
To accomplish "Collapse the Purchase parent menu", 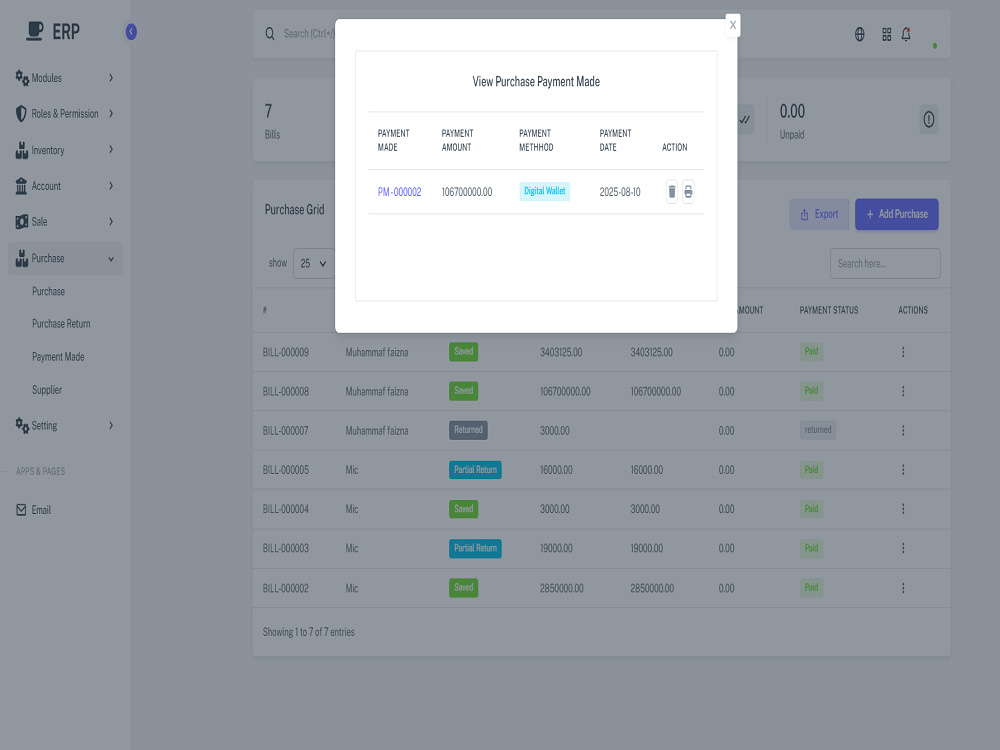I will [x=65, y=258].
